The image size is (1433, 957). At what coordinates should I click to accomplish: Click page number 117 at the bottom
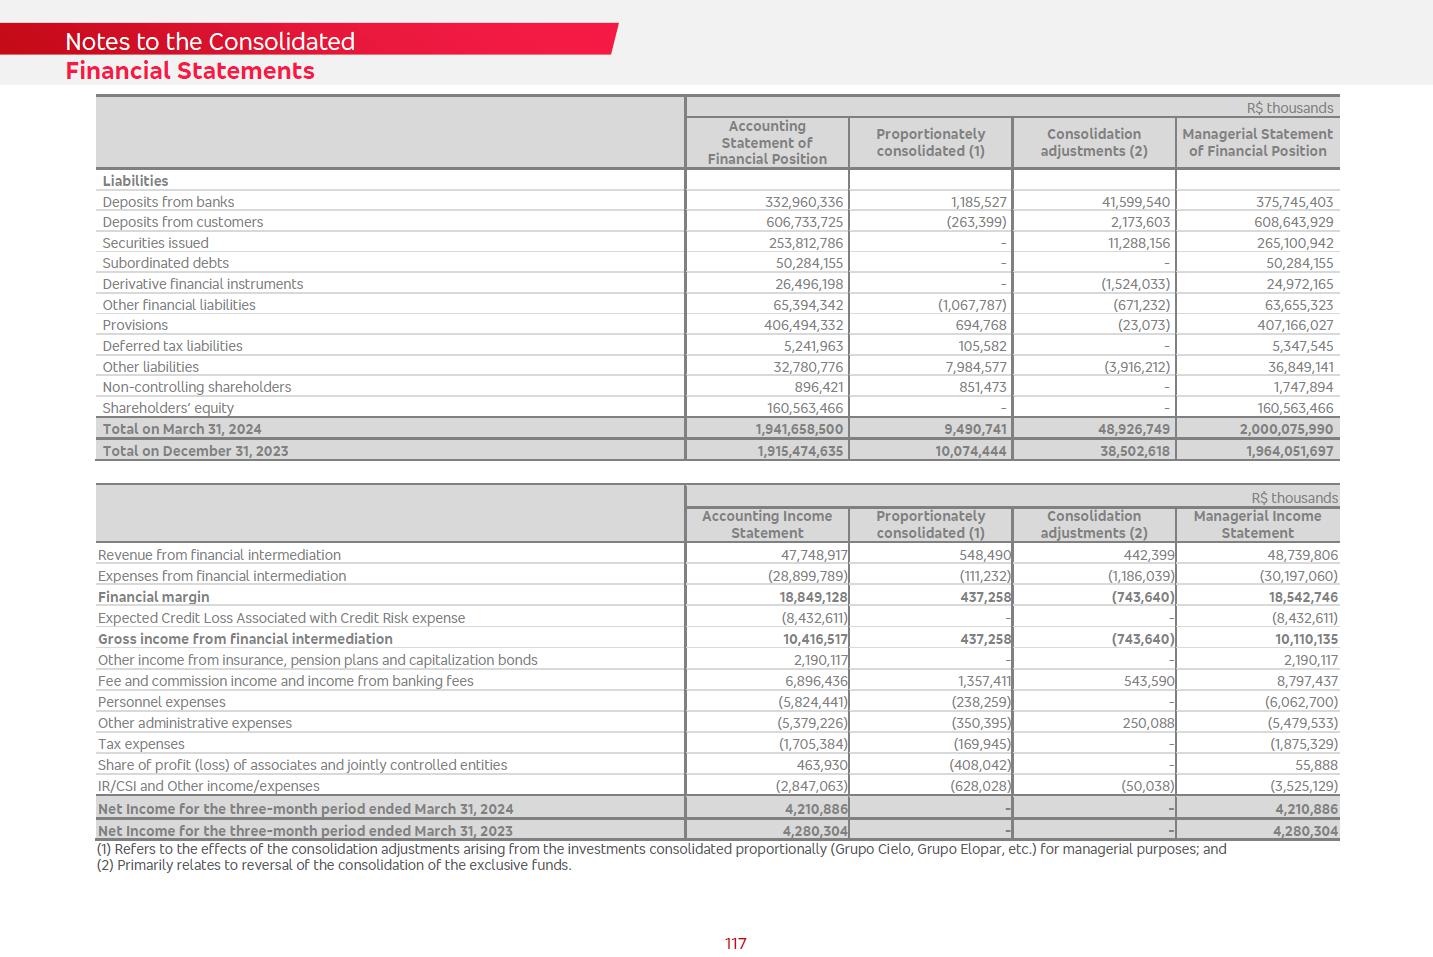coord(736,943)
